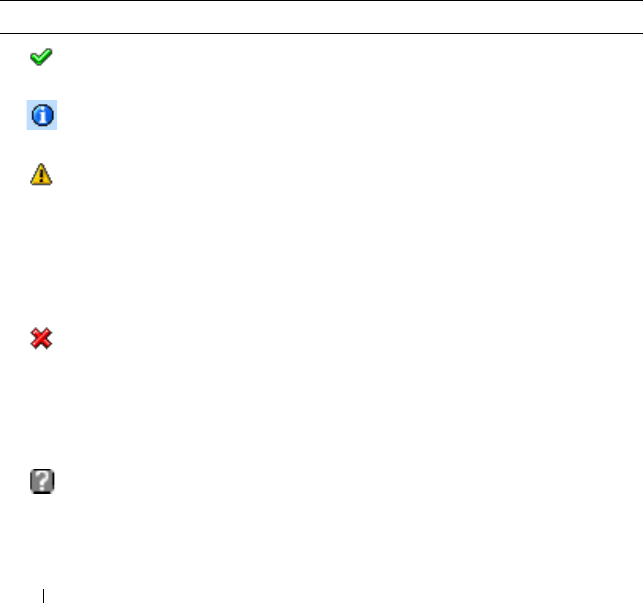Pick the unknown status gray square icon
The width and height of the screenshot is (643, 603).
pos(42,481)
